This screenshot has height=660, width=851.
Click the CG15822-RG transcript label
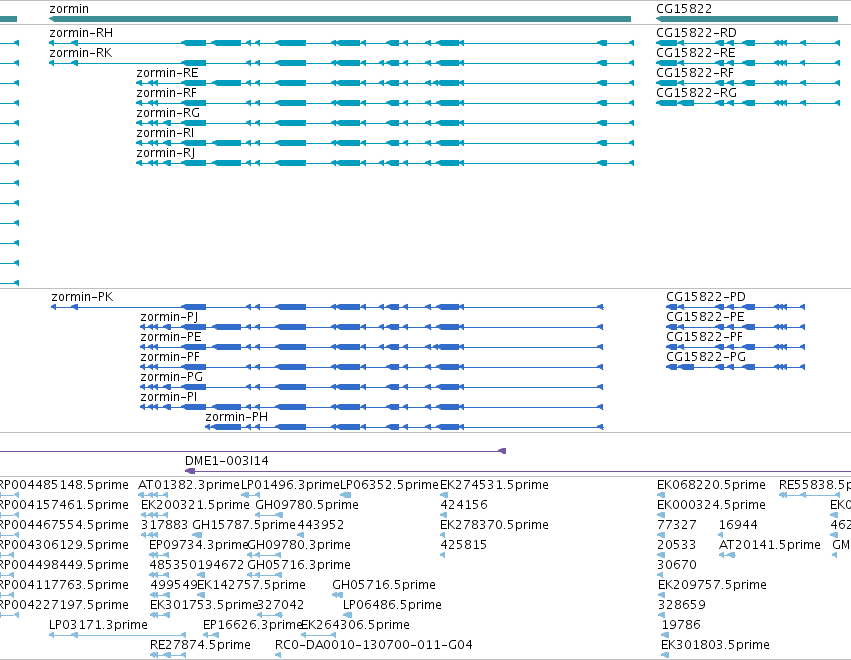click(x=696, y=93)
